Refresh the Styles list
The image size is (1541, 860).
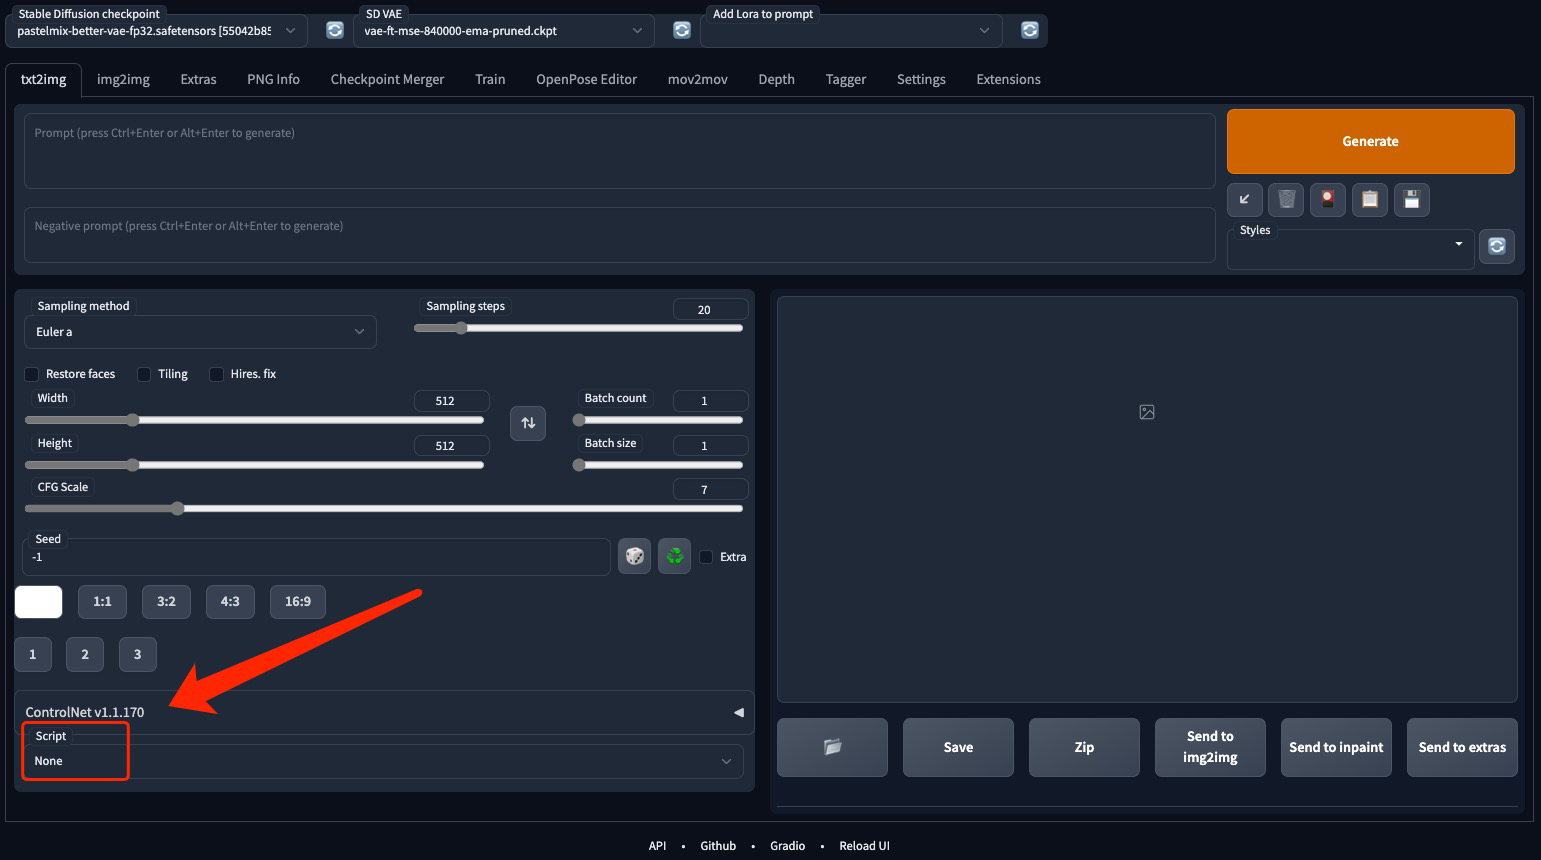coord(1497,246)
